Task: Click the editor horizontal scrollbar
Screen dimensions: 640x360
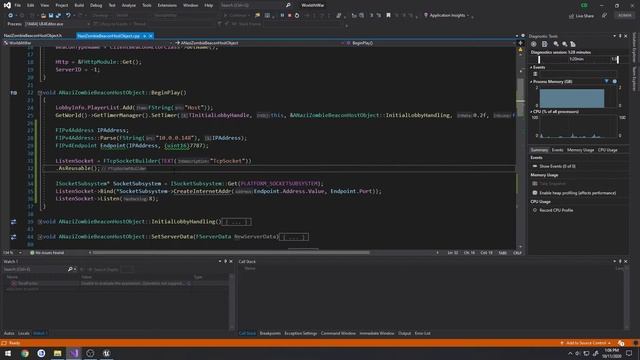Action: 231,253
